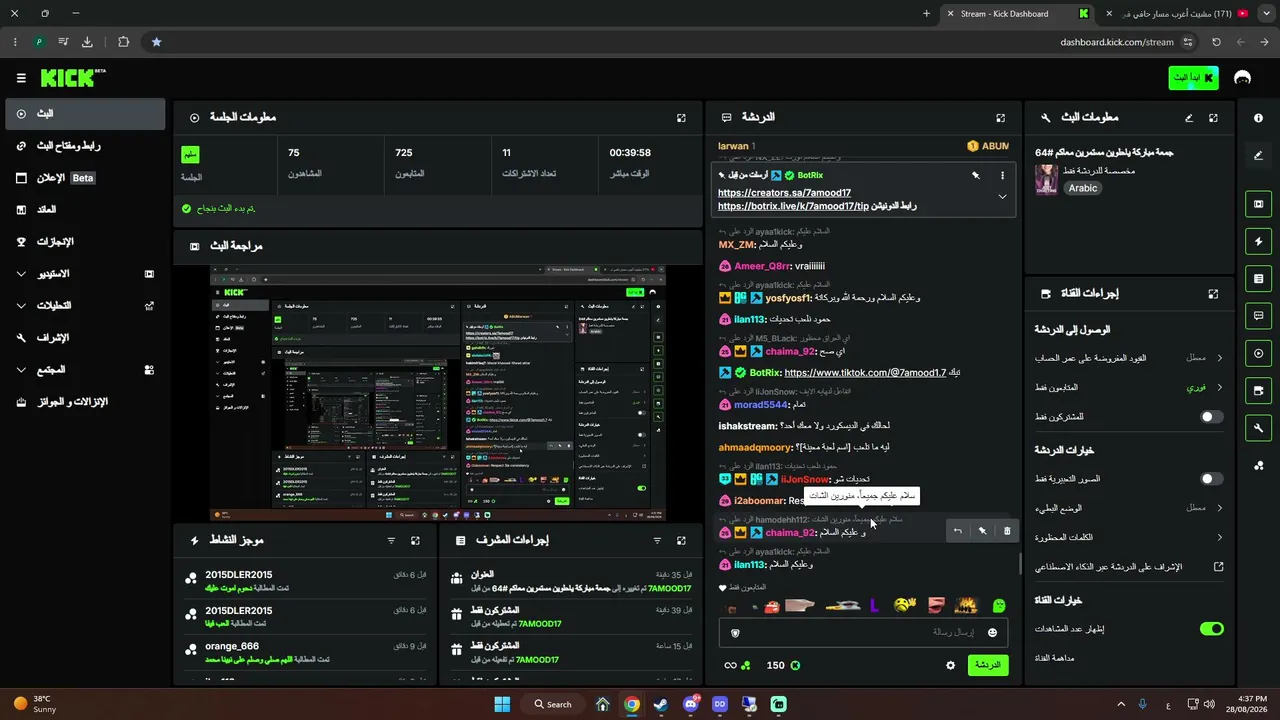Pin the hovered chaima_92 message
Image resolution: width=1280 pixels, height=720 pixels.
coord(982,531)
